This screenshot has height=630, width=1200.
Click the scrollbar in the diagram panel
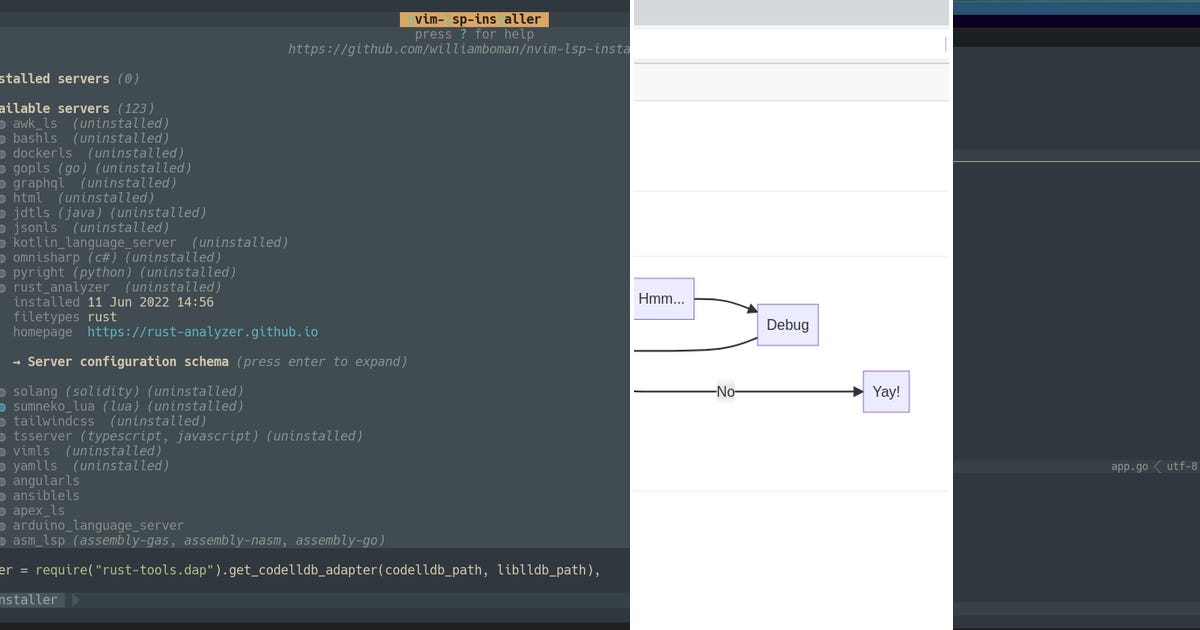coord(944,44)
